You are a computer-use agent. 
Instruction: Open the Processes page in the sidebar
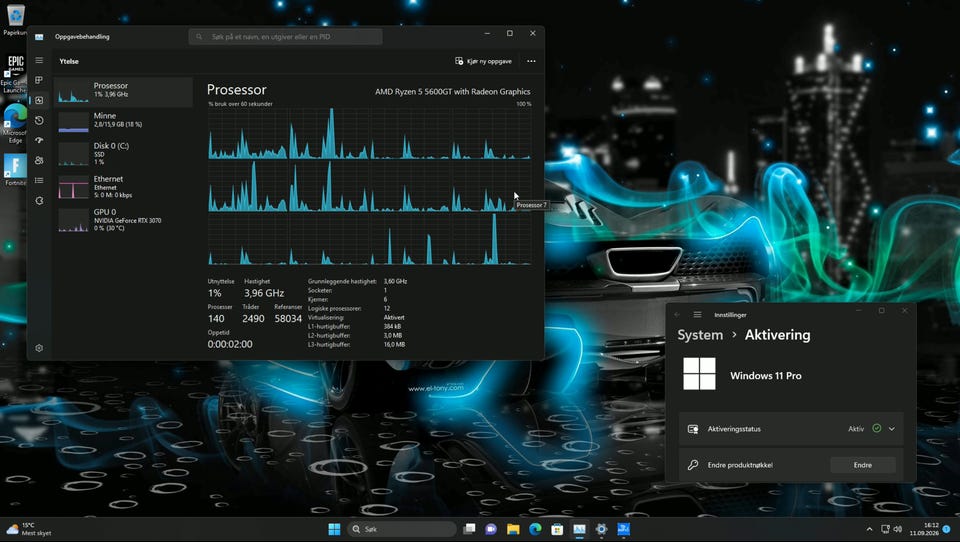coord(39,80)
